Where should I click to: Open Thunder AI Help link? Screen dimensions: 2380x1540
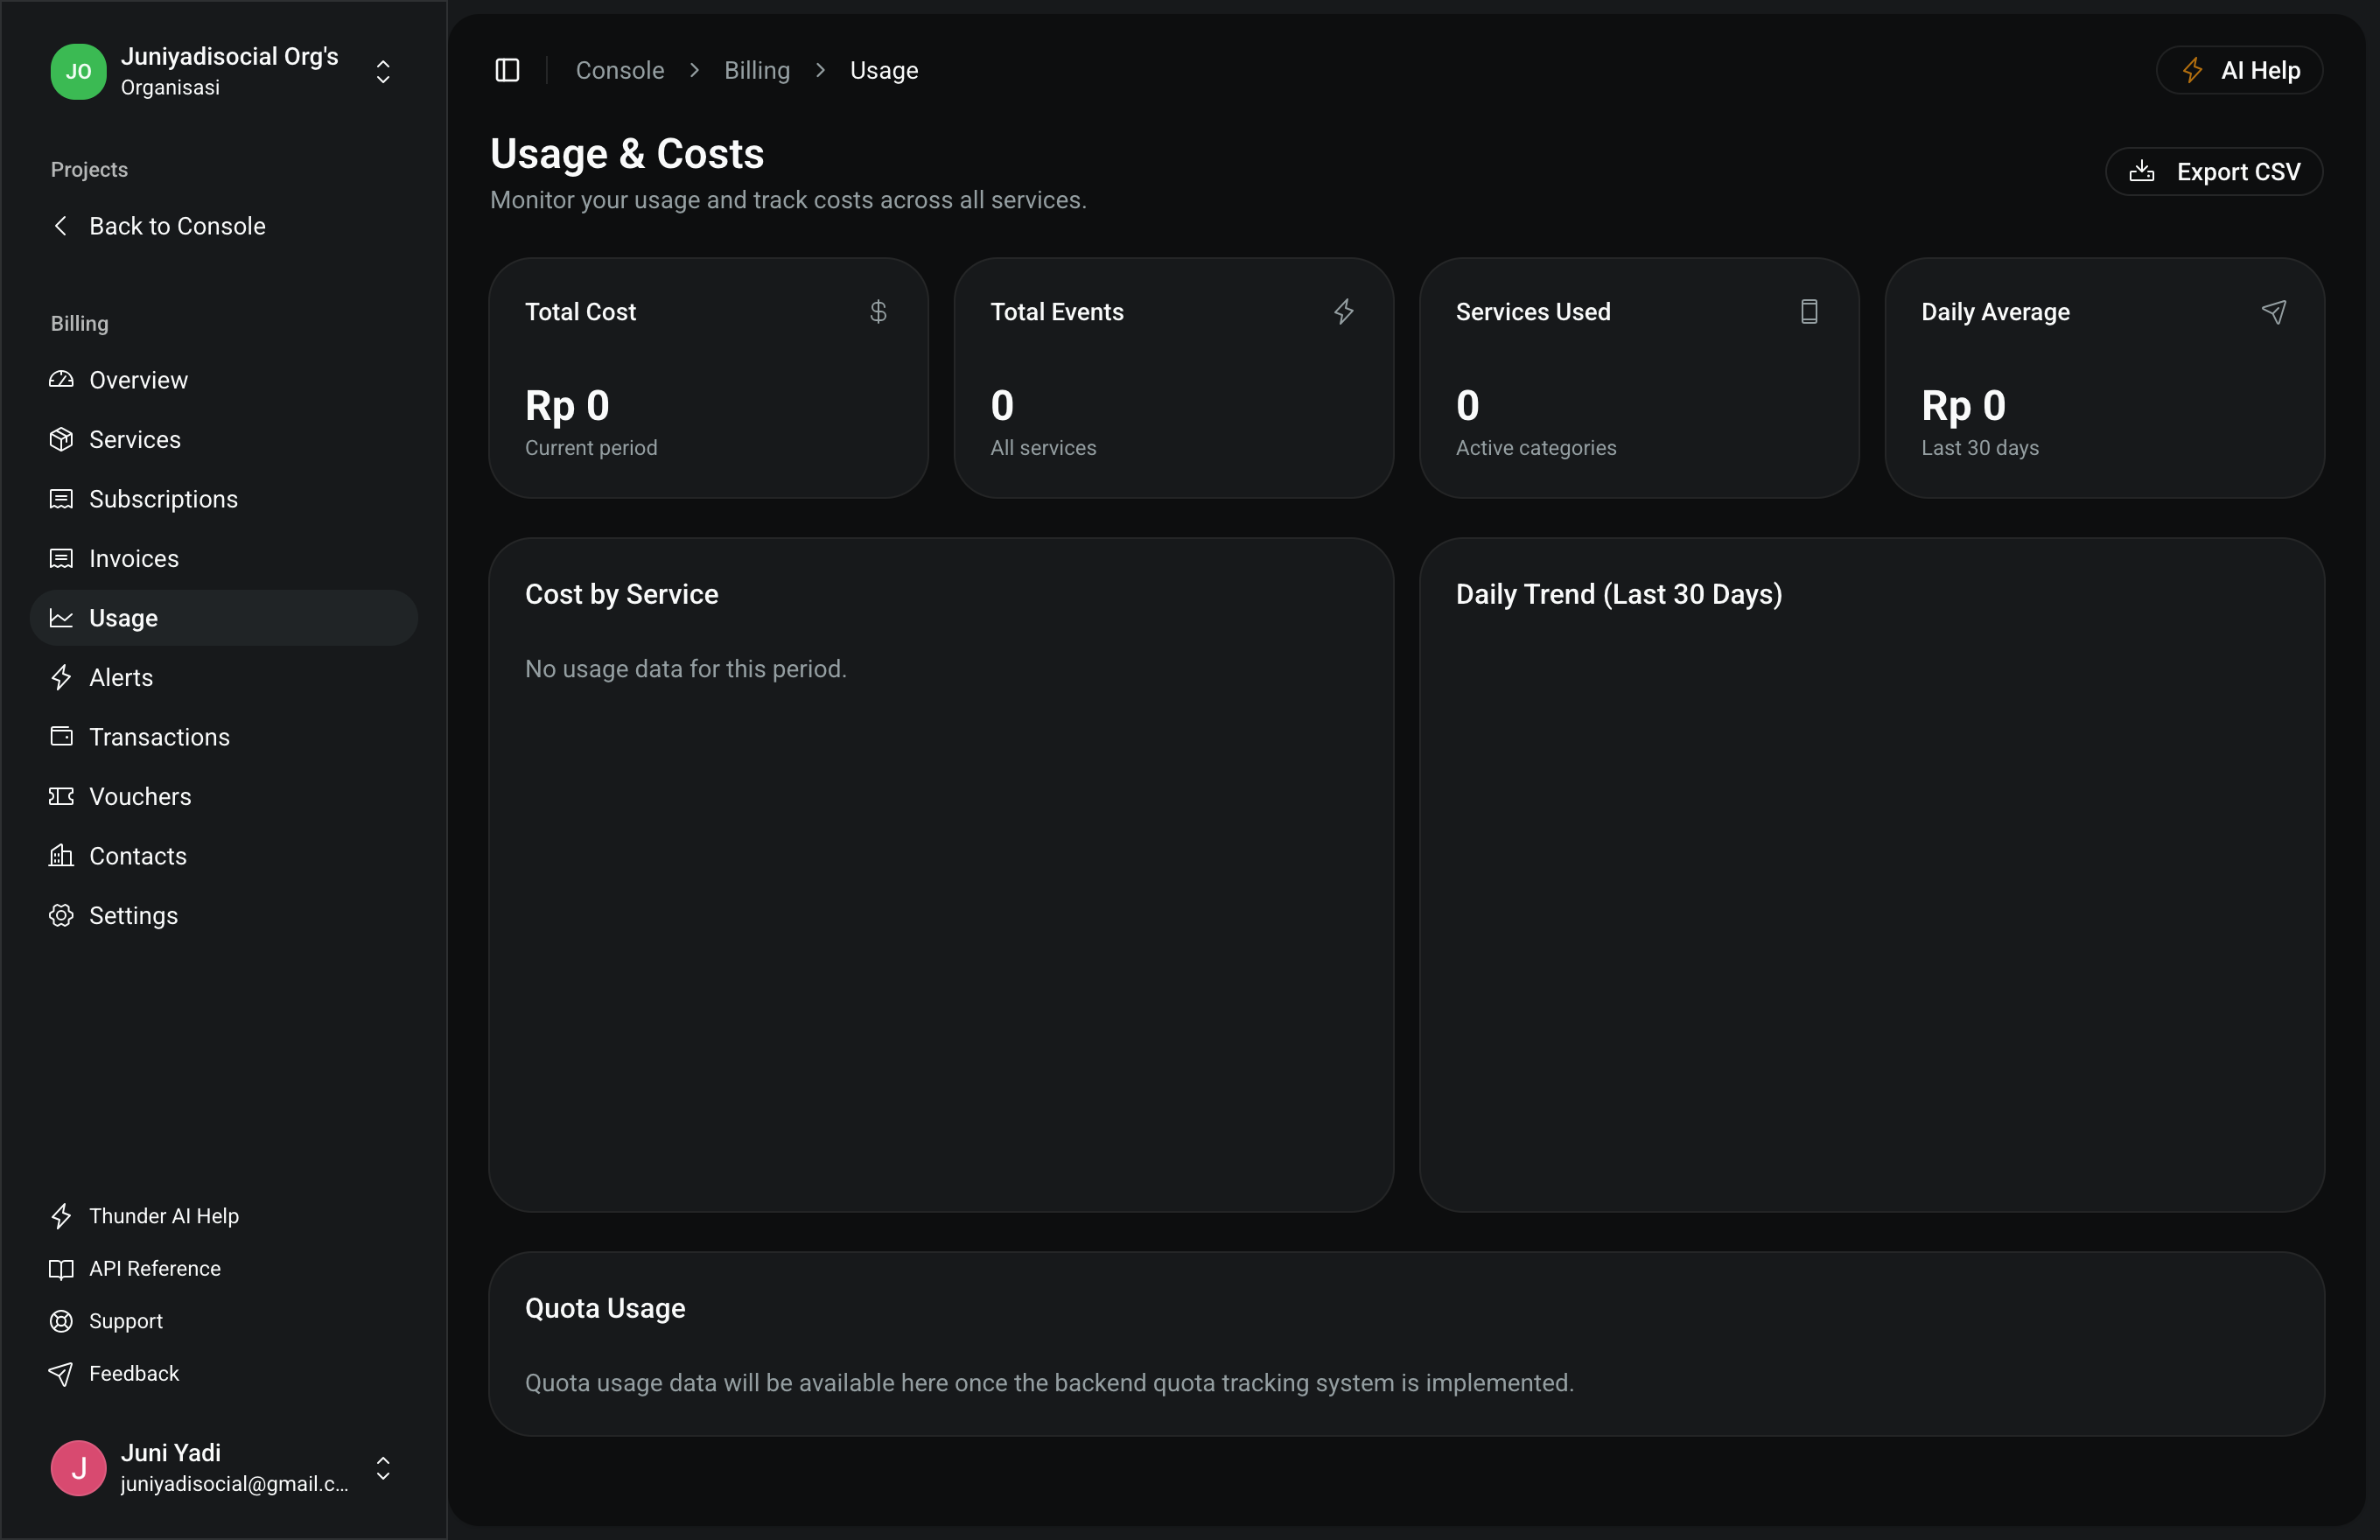click(x=224, y=1216)
